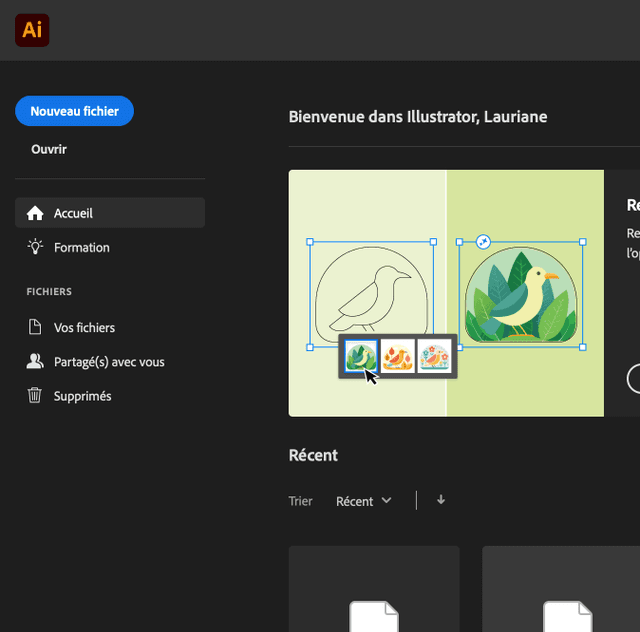Click the outlined bird sketch in the banner
640x632 pixels.
(371, 295)
